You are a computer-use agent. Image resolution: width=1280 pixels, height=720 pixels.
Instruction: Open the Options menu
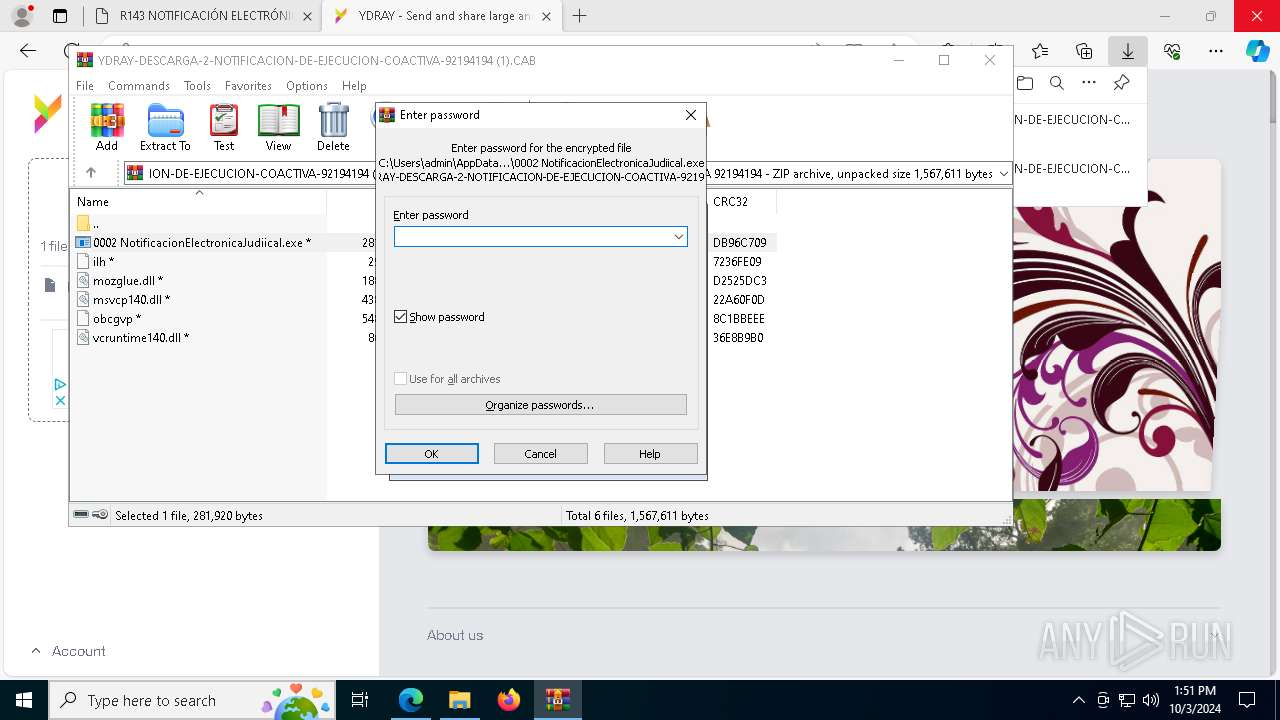307,86
